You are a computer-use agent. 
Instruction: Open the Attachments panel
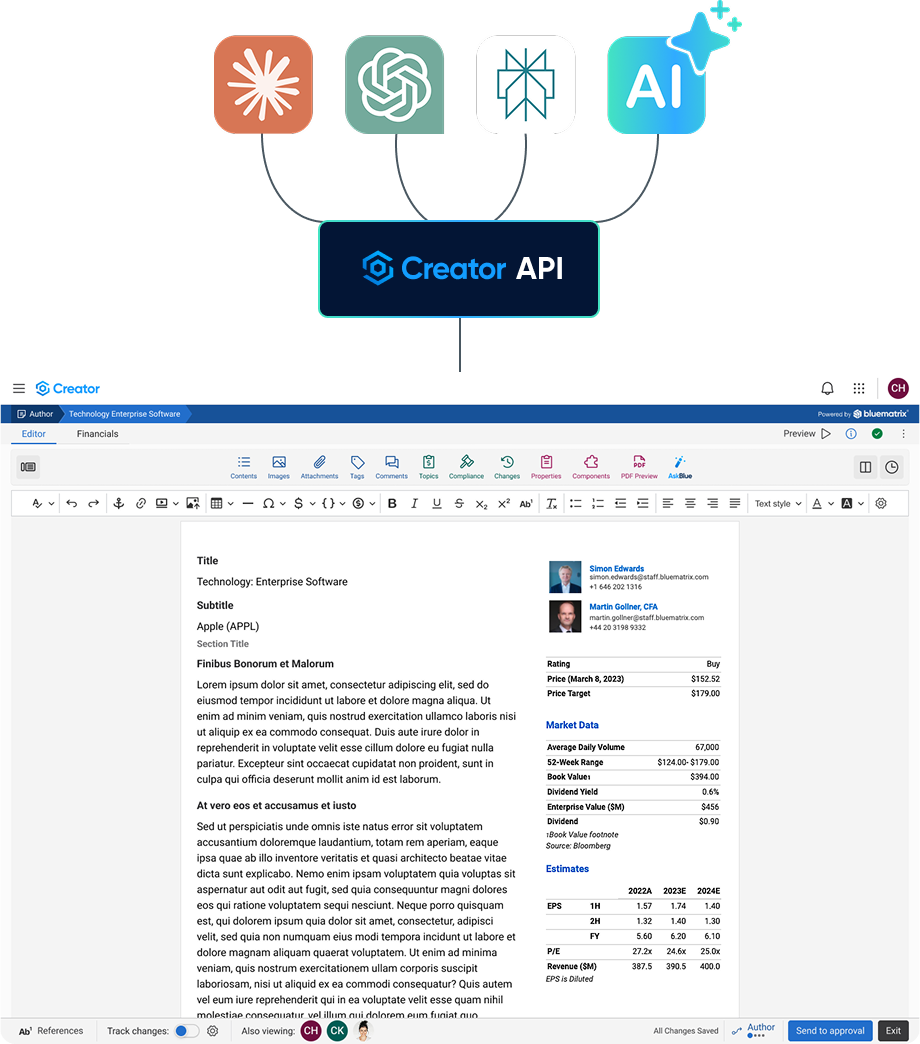(320, 467)
